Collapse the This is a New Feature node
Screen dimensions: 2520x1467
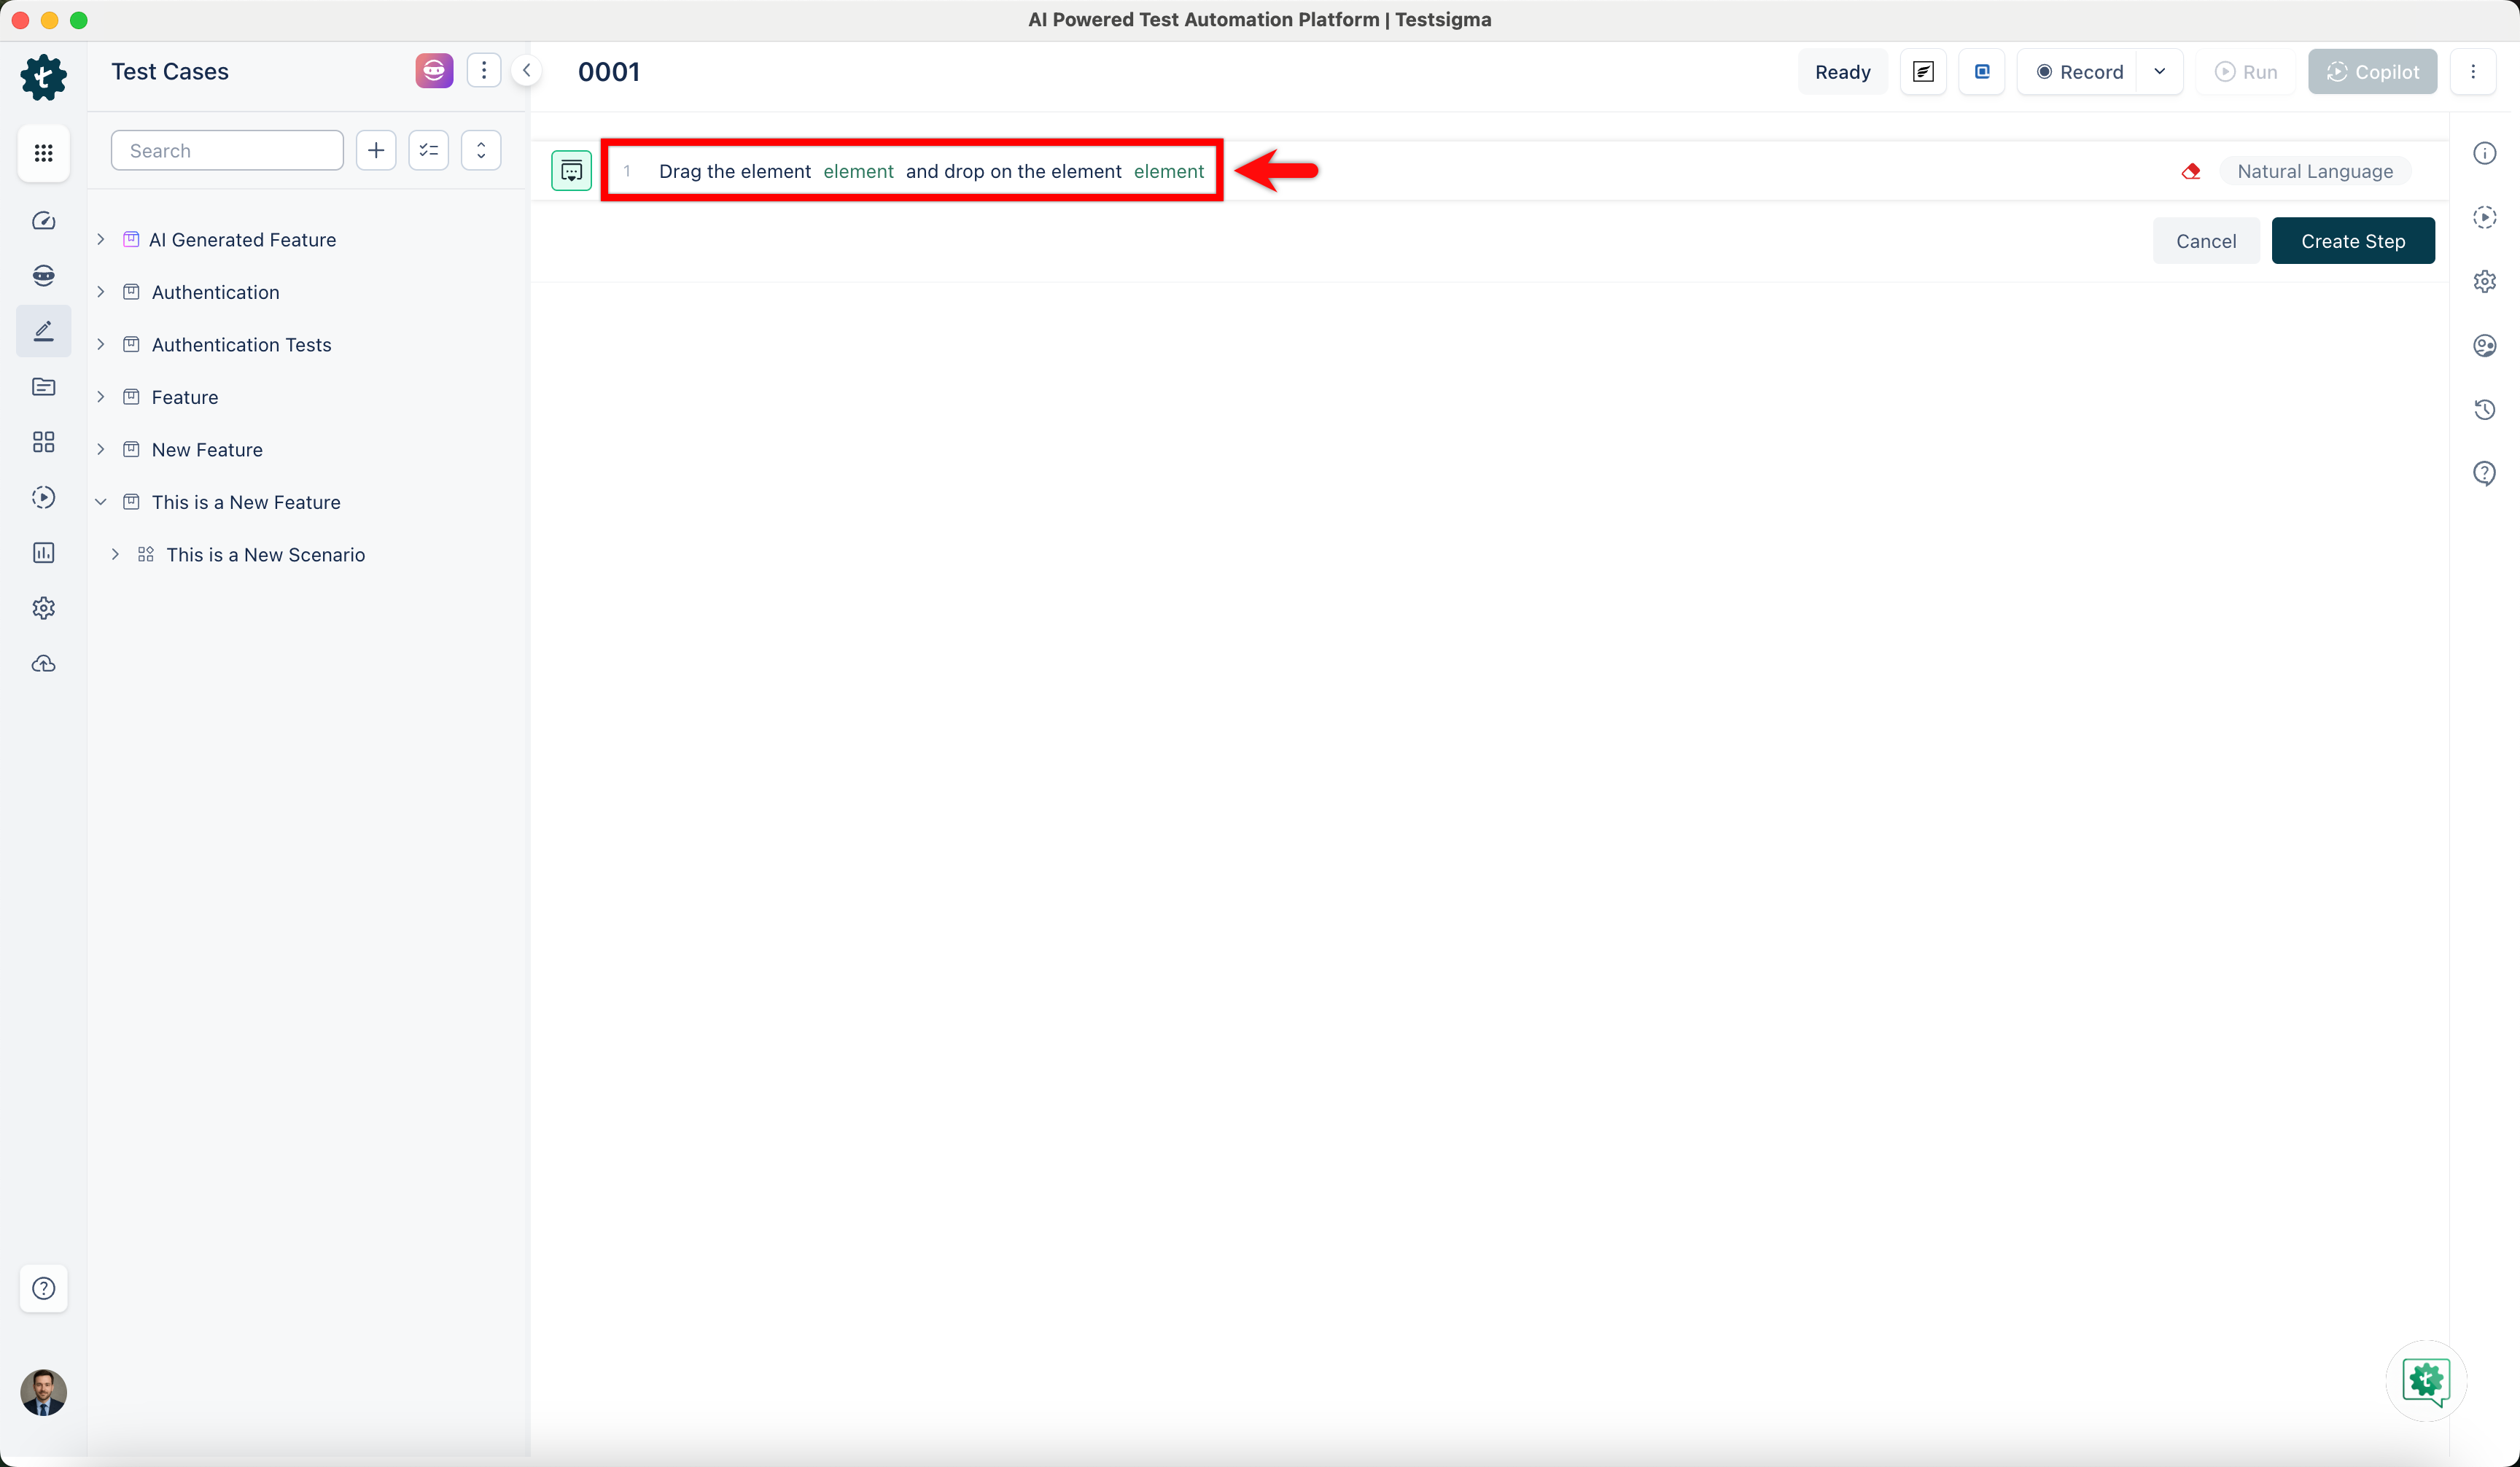click(101, 502)
